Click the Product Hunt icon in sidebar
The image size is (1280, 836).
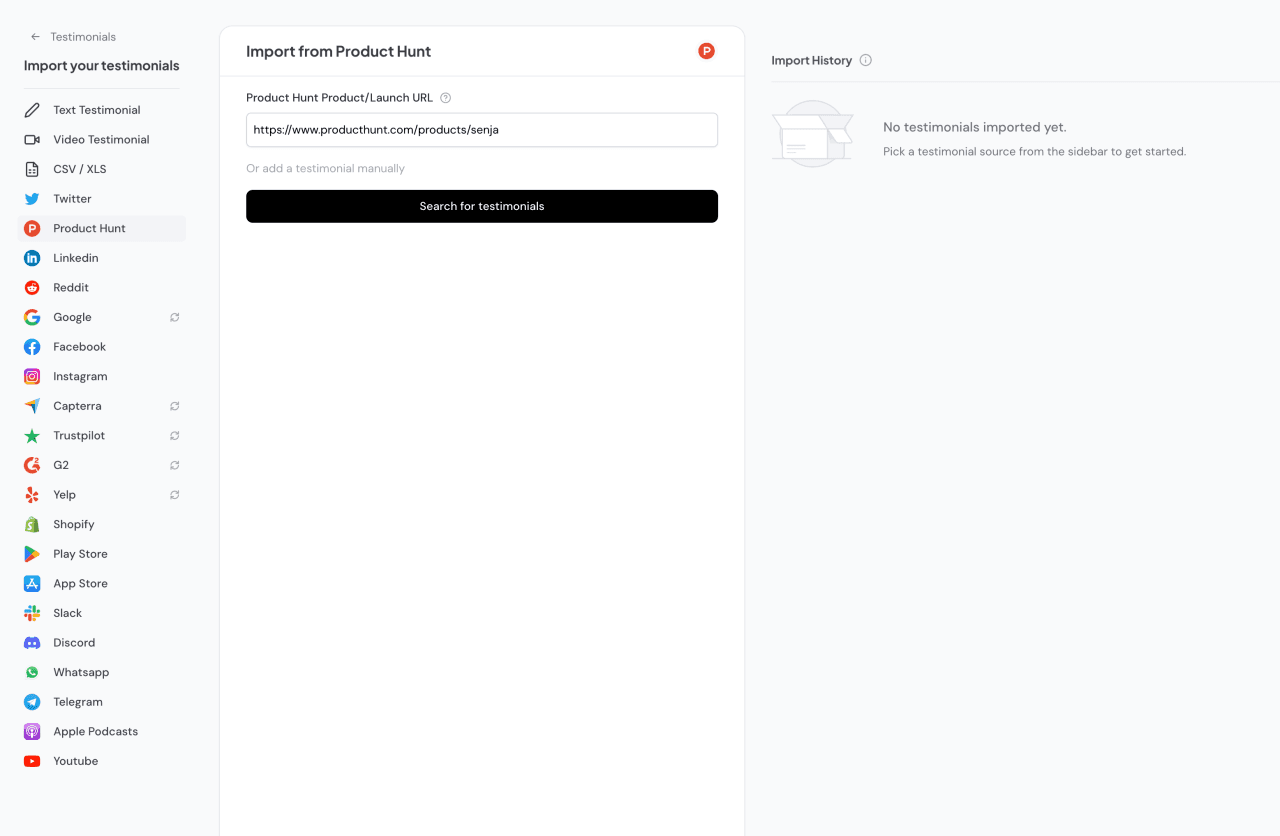[32, 229]
